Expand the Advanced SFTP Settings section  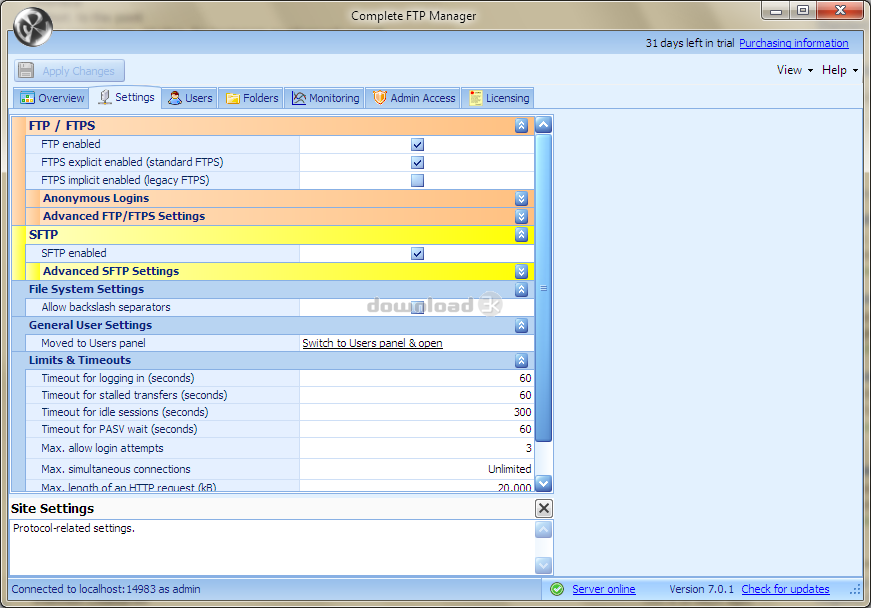(521, 271)
